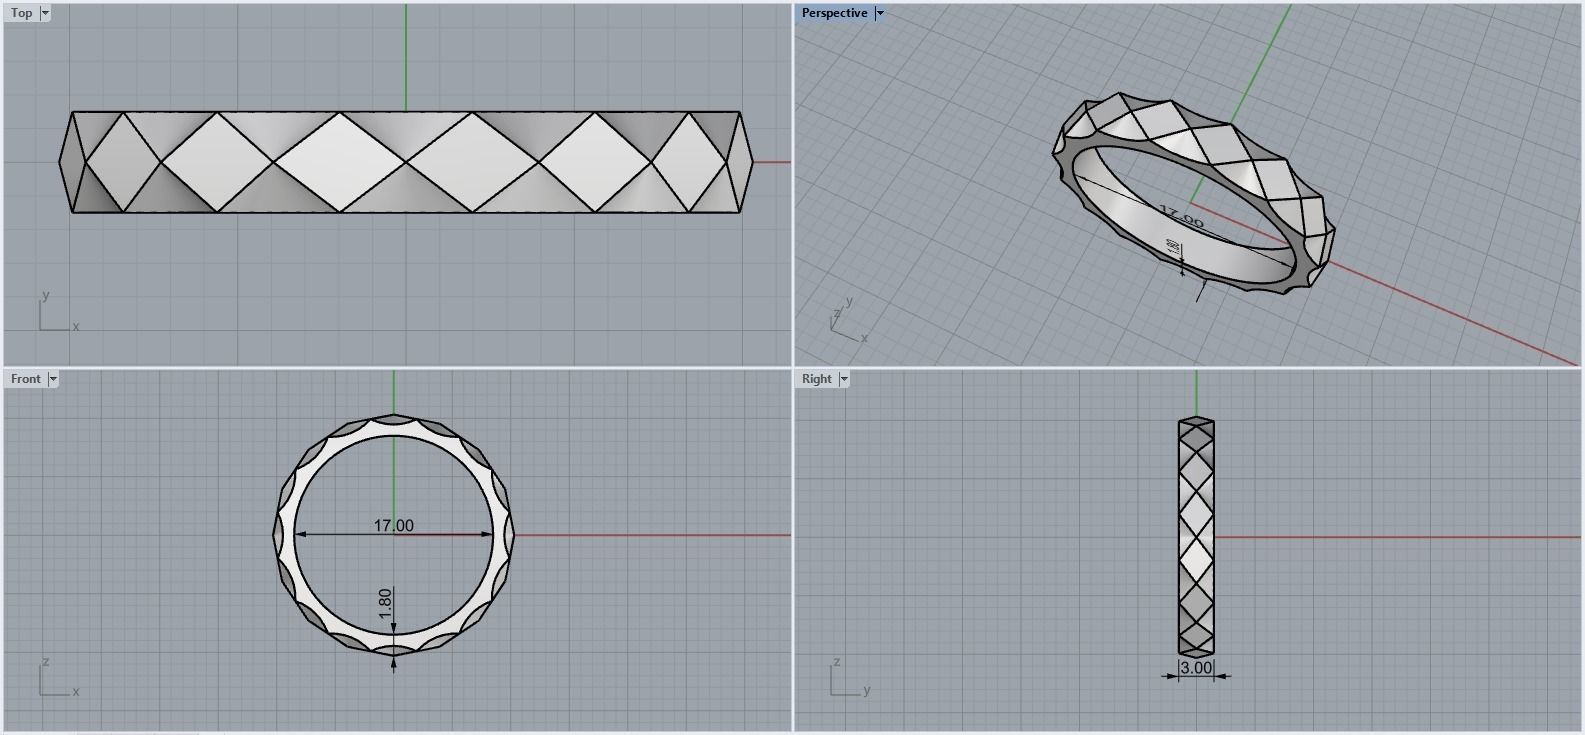
Task: Activate the Top viewport title label
Action: tap(21, 13)
